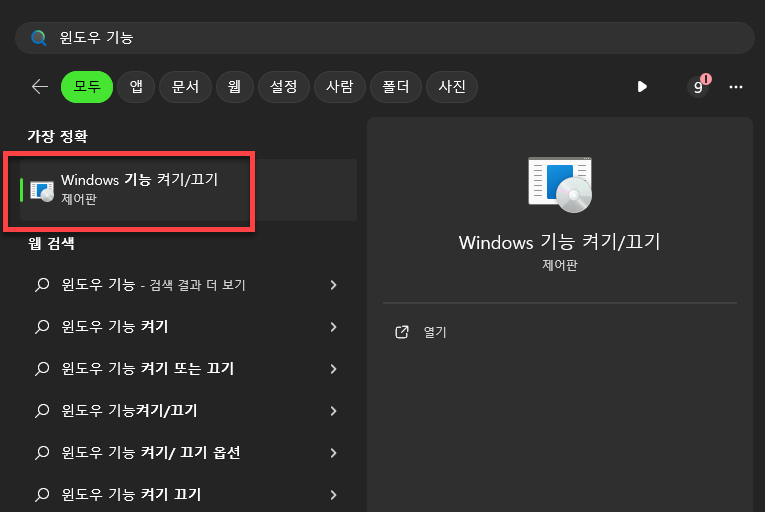Open the three-dot more options menu
Image resolution: width=765 pixels, height=512 pixels.
click(x=736, y=87)
